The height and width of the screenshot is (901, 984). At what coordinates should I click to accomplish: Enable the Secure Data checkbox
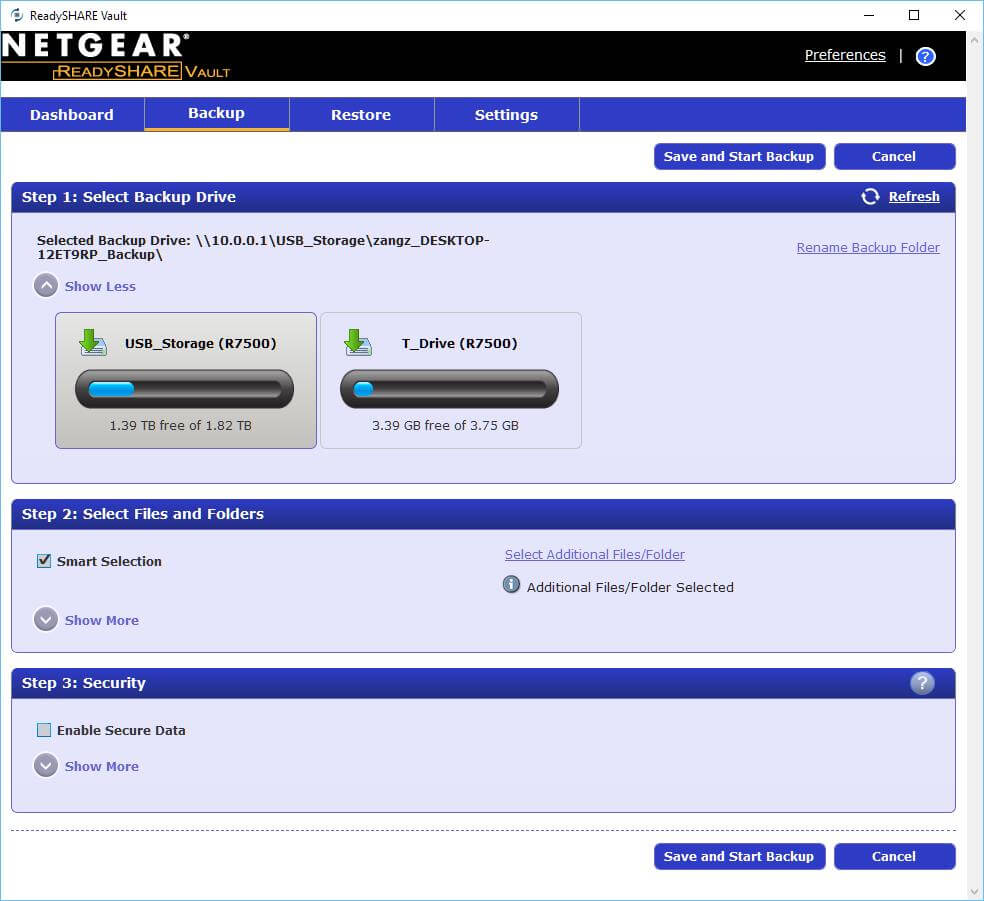[44, 730]
